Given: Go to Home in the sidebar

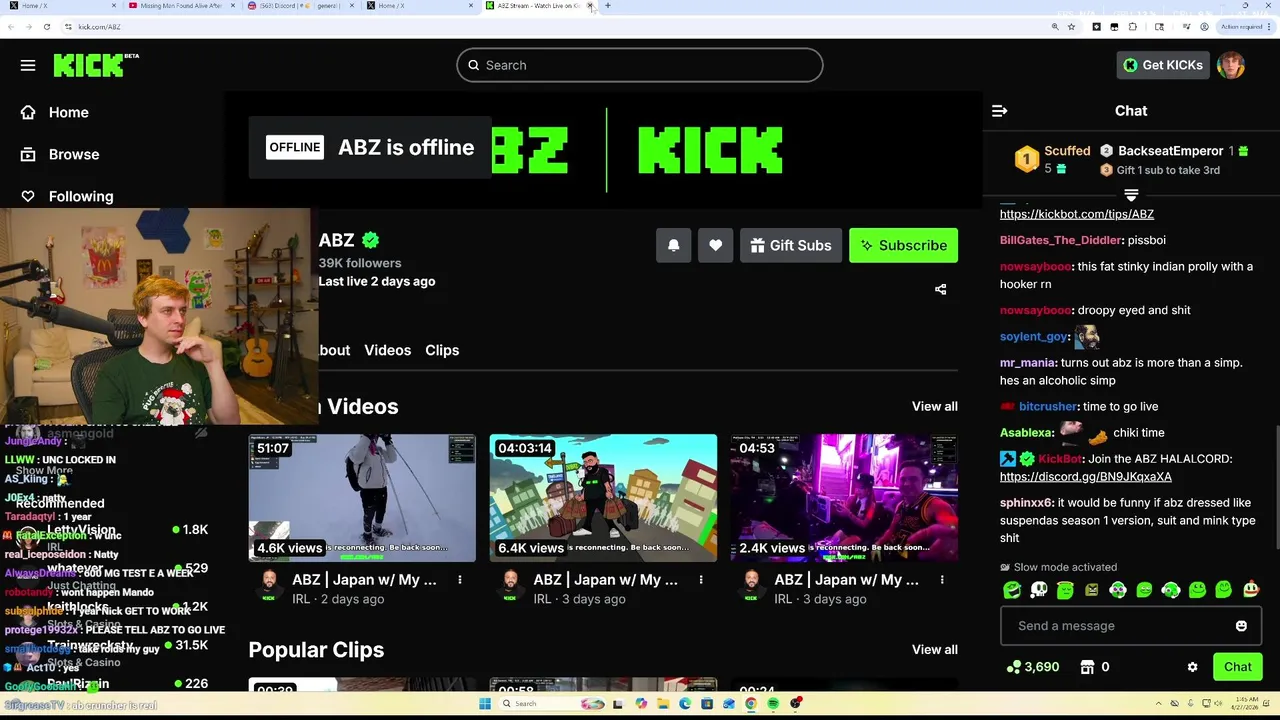Looking at the screenshot, I should coord(55,112).
